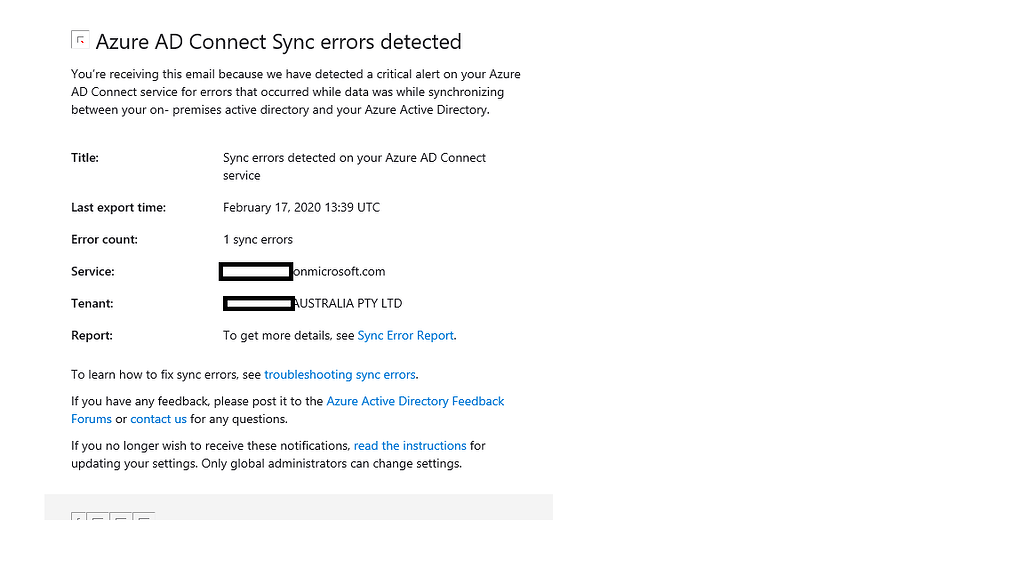Click the "Error count:" field label
Image resolution: width=1024 pixels, height=576 pixels.
point(104,240)
